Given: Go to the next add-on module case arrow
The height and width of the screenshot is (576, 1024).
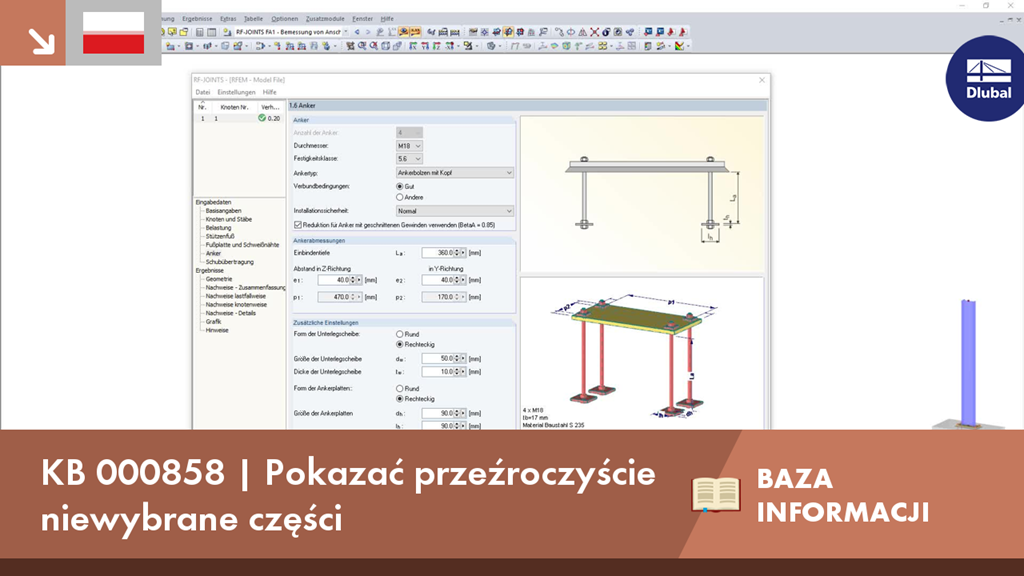Looking at the screenshot, I should coord(368,31).
